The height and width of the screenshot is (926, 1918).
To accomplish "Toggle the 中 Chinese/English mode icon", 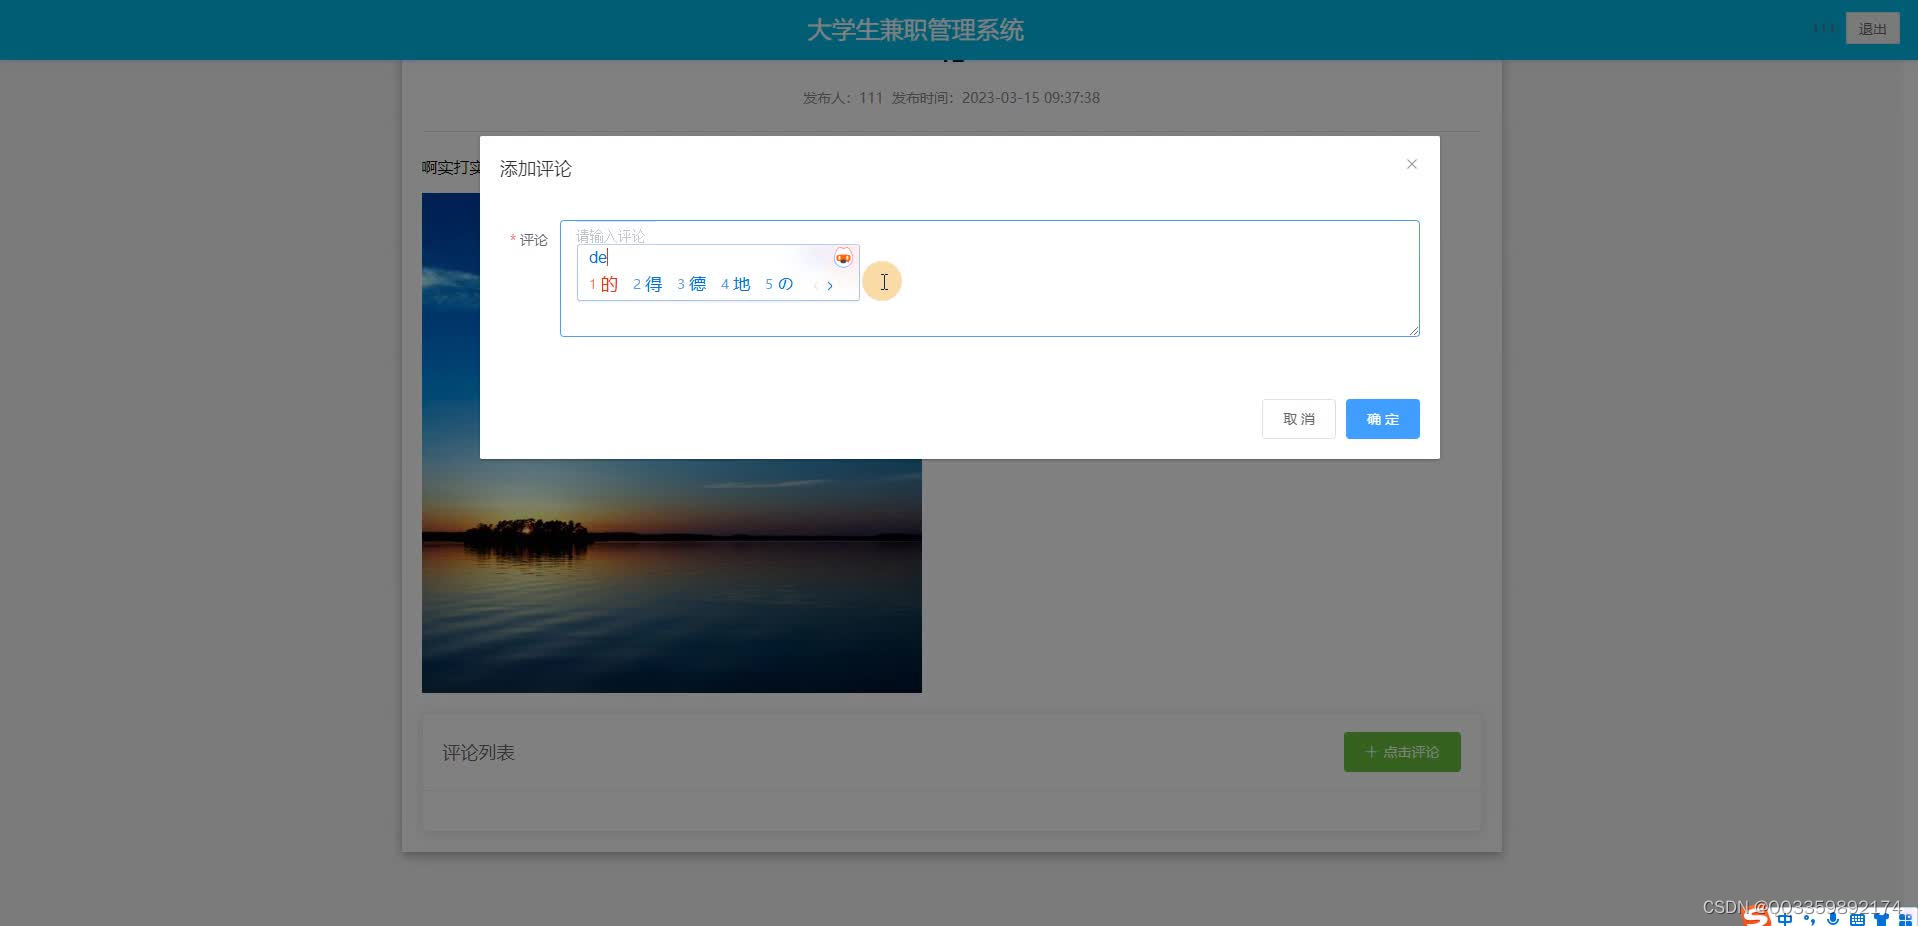I will (x=1785, y=918).
